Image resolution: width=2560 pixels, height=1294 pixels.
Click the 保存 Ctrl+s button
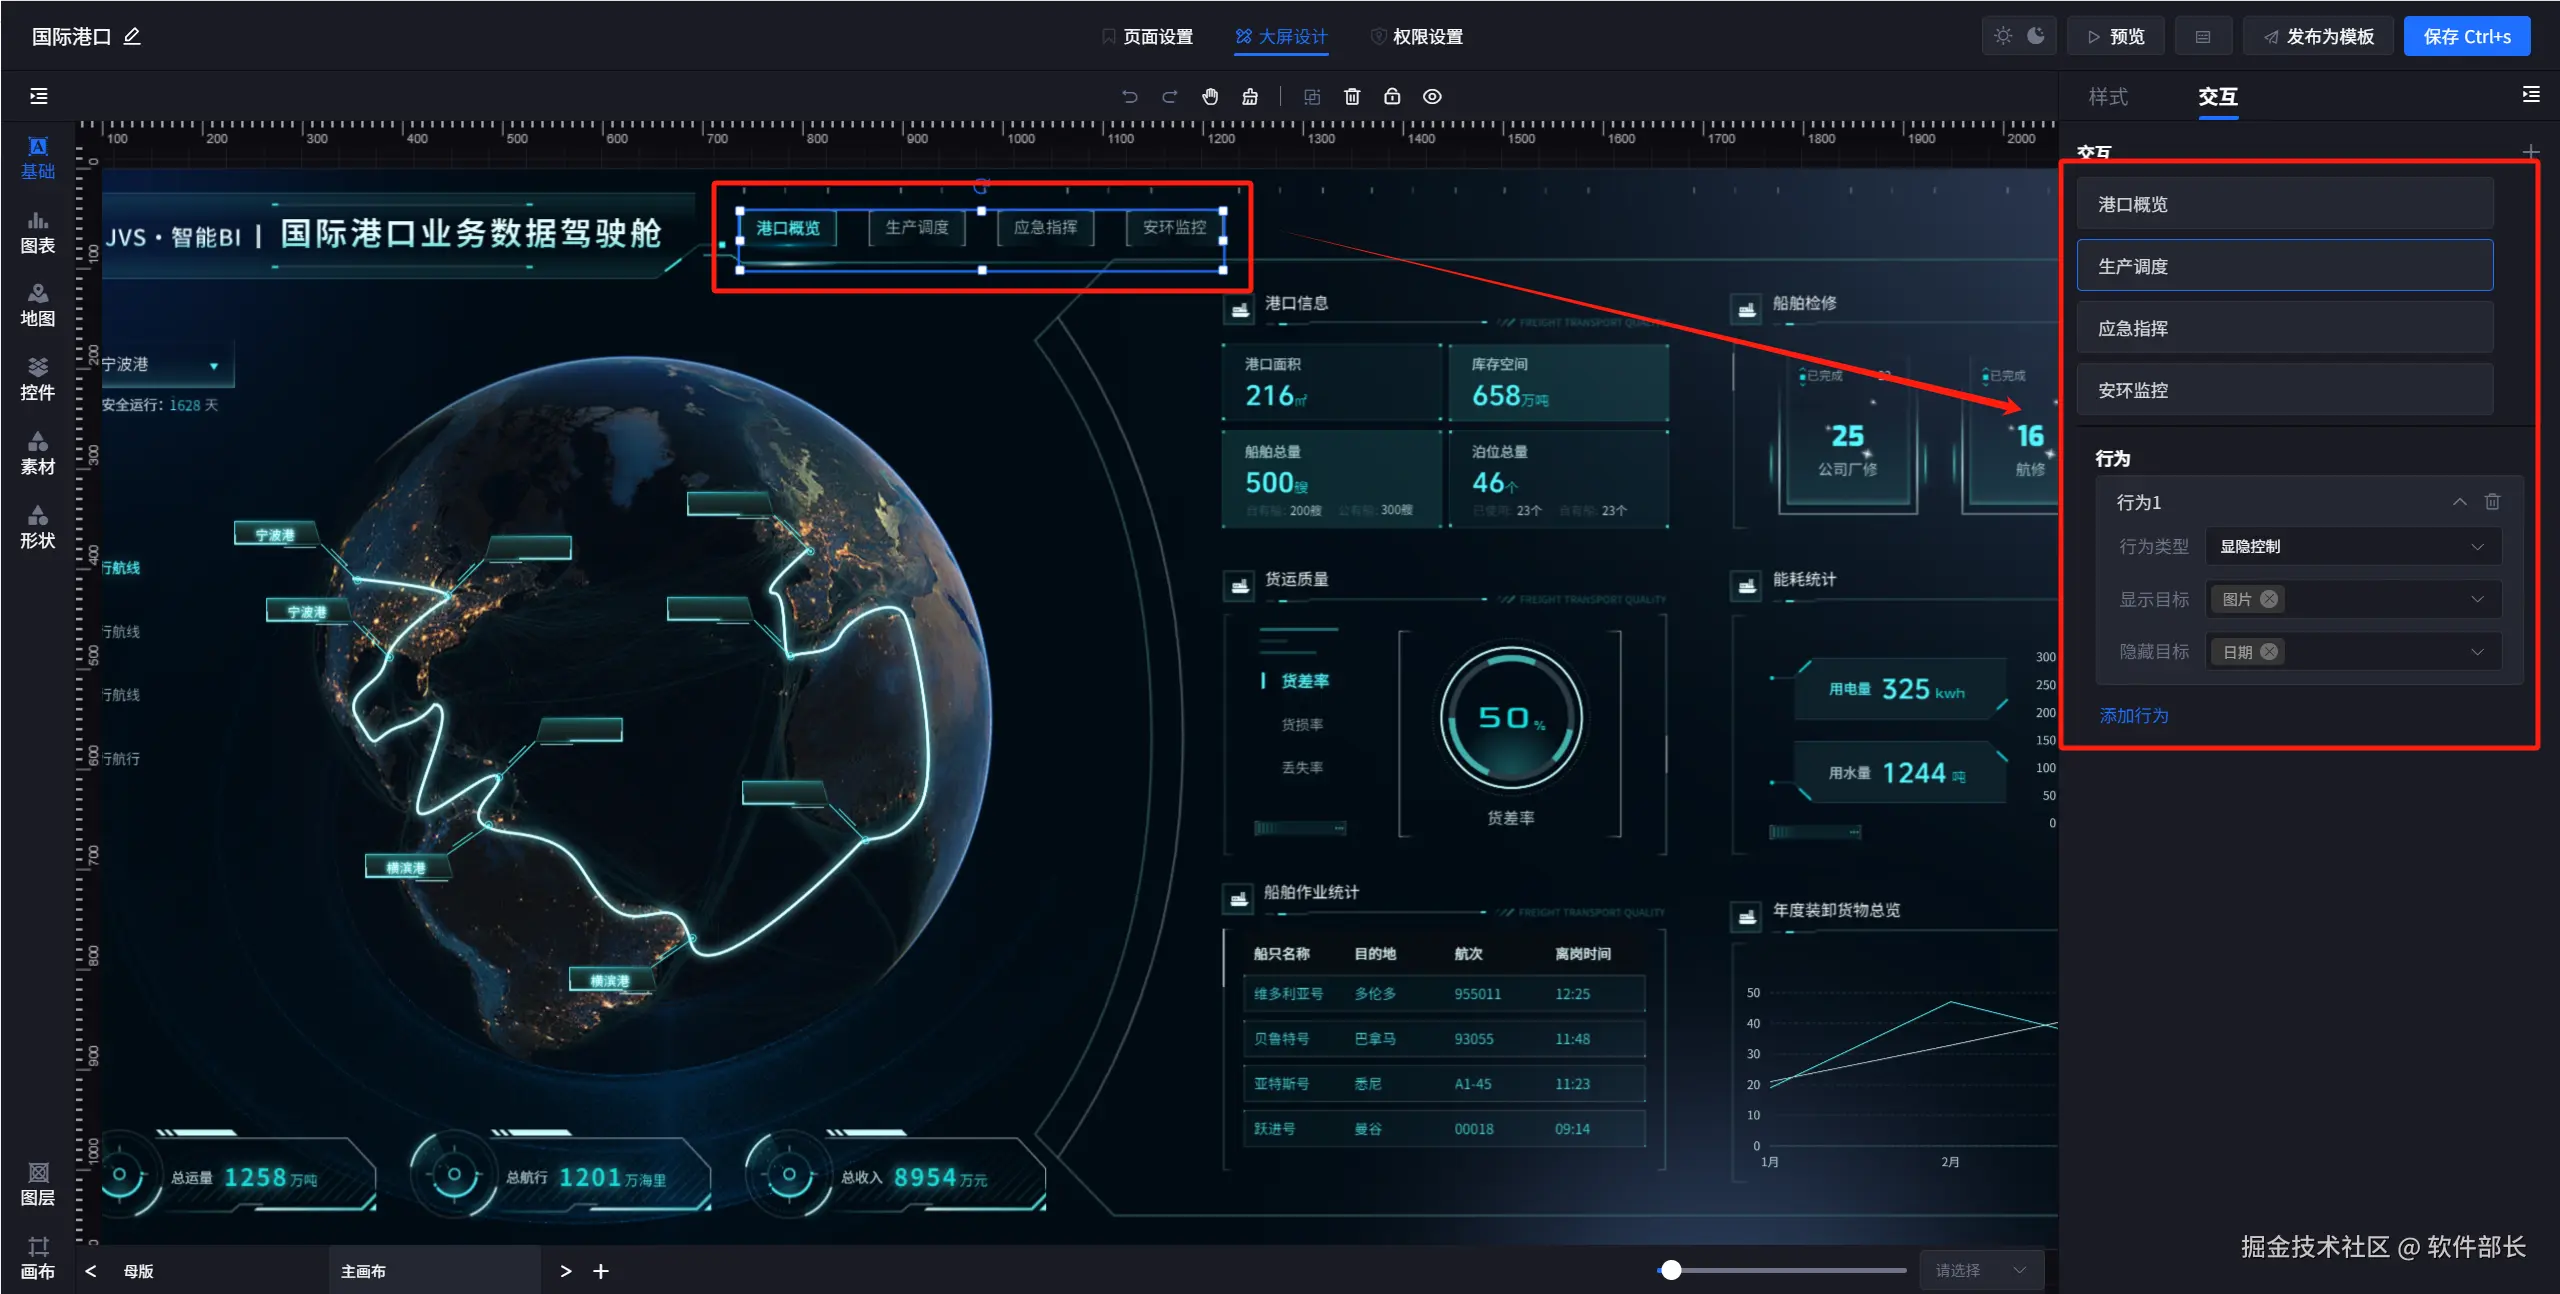click(2466, 37)
